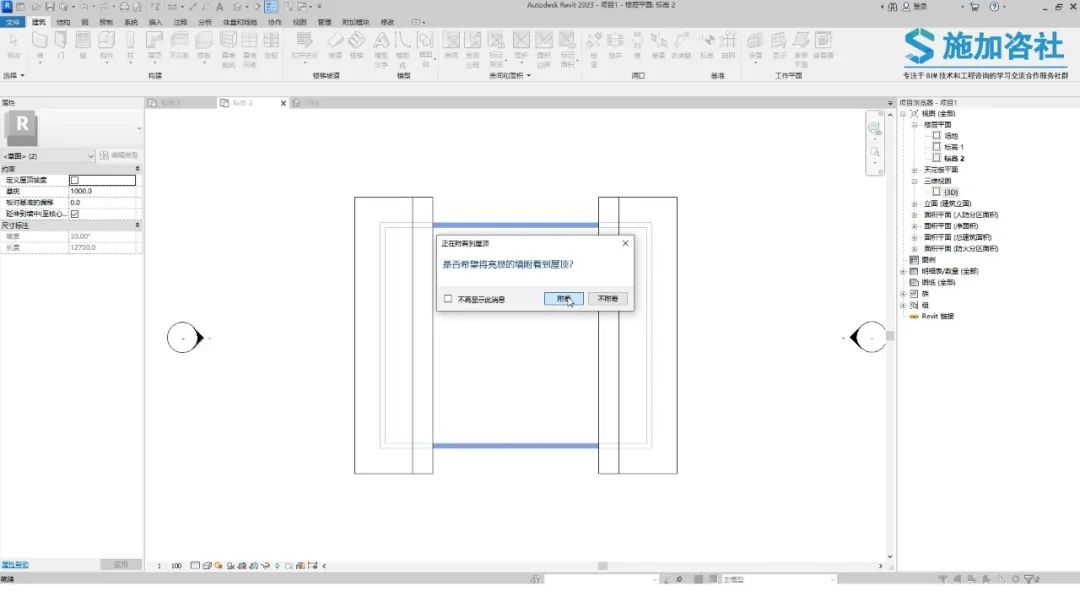Open the File menu tab
Viewport: 1080px width, 608px height.
pos(13,21)
